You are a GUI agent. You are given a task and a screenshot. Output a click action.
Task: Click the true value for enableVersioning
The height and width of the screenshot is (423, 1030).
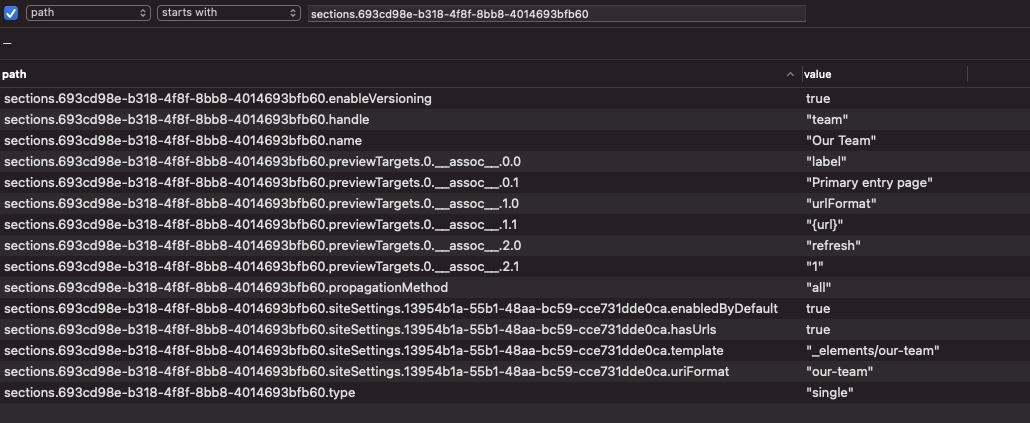tap(818, 99)
